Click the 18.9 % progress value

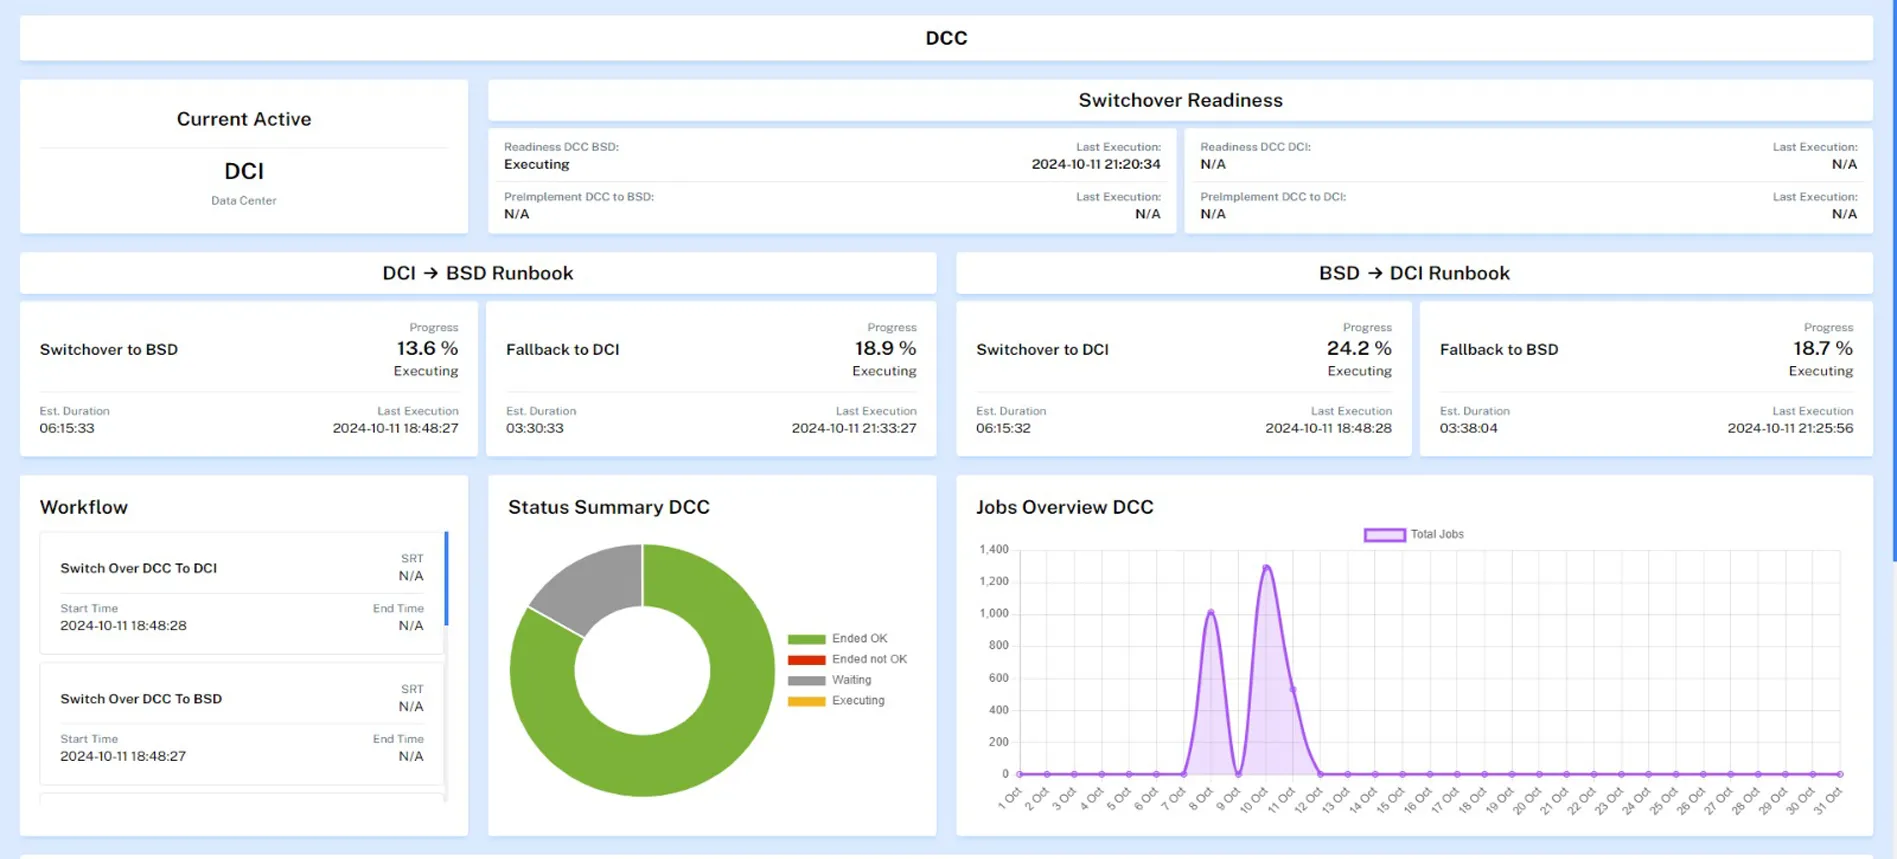point(885,348)
